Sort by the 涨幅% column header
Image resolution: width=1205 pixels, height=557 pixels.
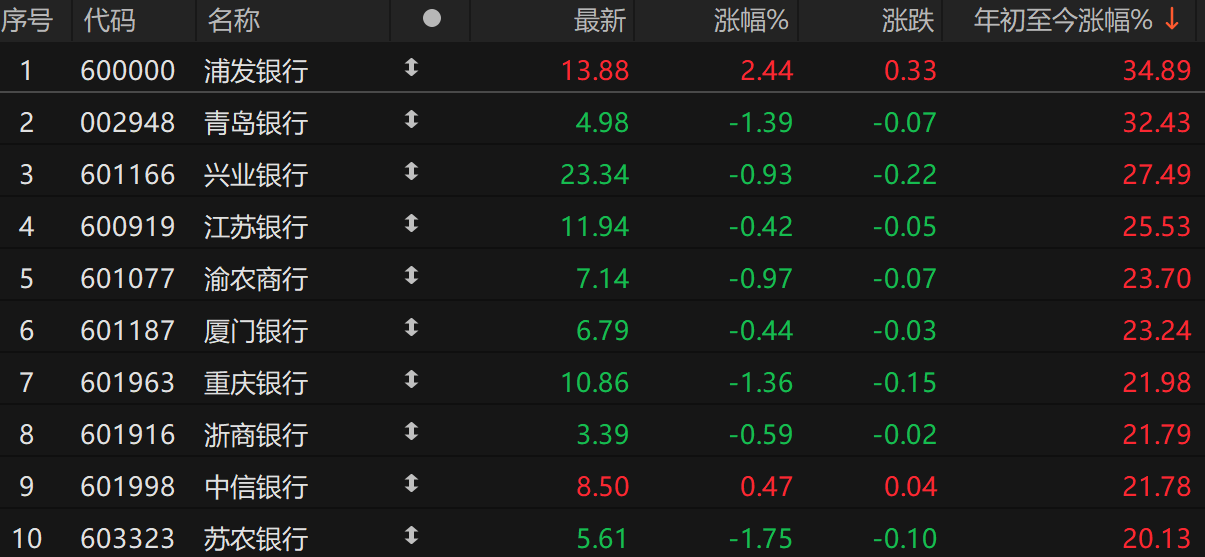pos(752,20)
